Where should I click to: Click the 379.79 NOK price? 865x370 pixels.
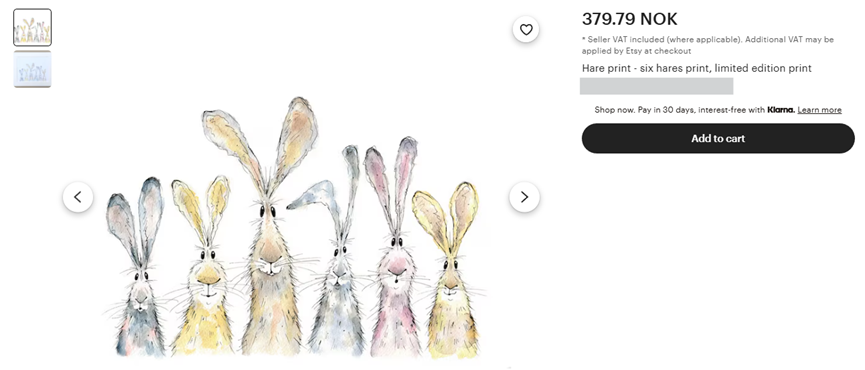(629, 19)
